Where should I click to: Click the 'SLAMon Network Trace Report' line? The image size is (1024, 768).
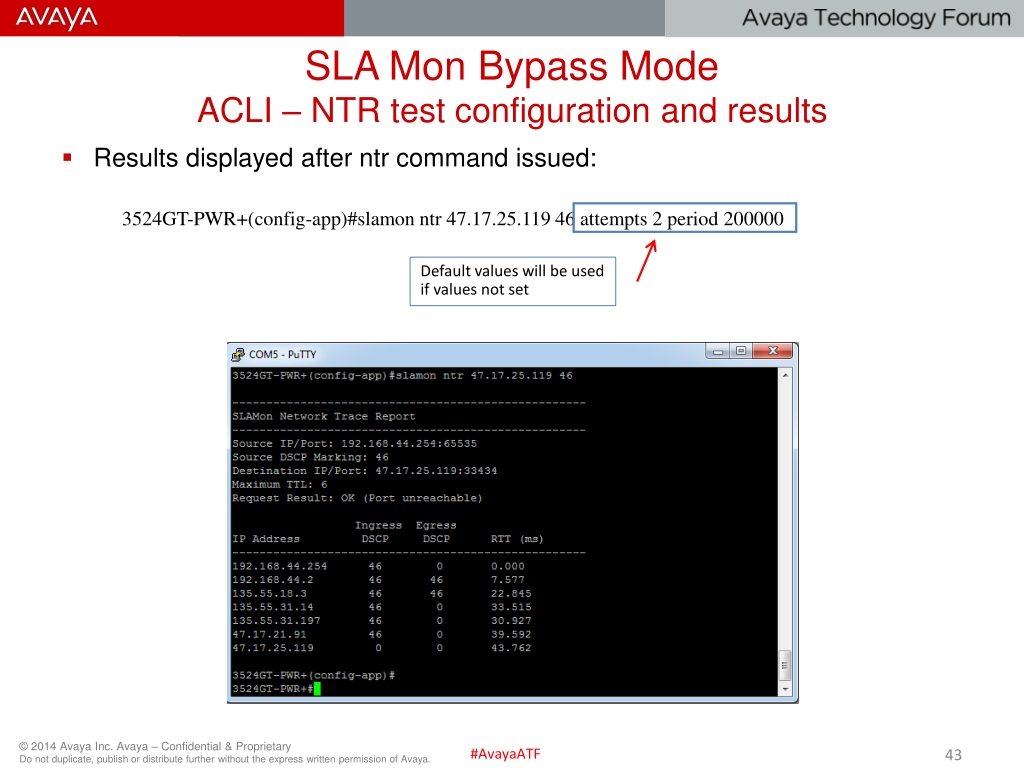(323, 416)
